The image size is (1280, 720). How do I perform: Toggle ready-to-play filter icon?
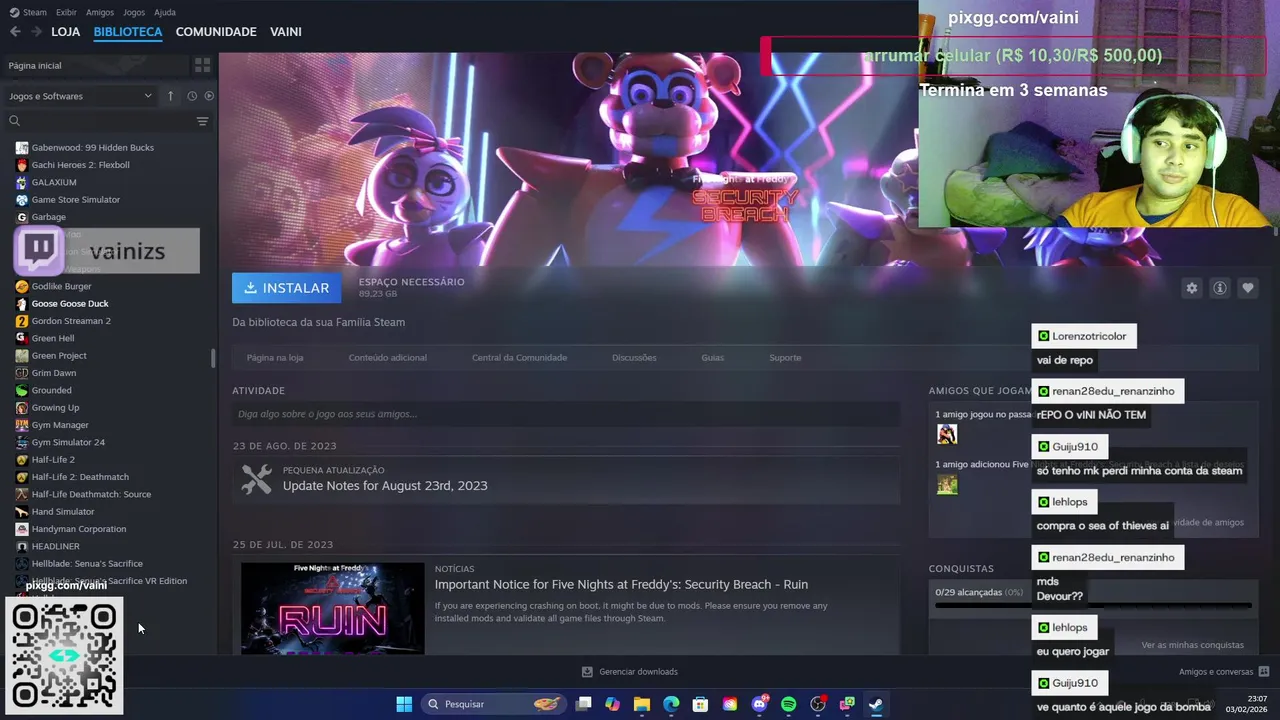209,96
